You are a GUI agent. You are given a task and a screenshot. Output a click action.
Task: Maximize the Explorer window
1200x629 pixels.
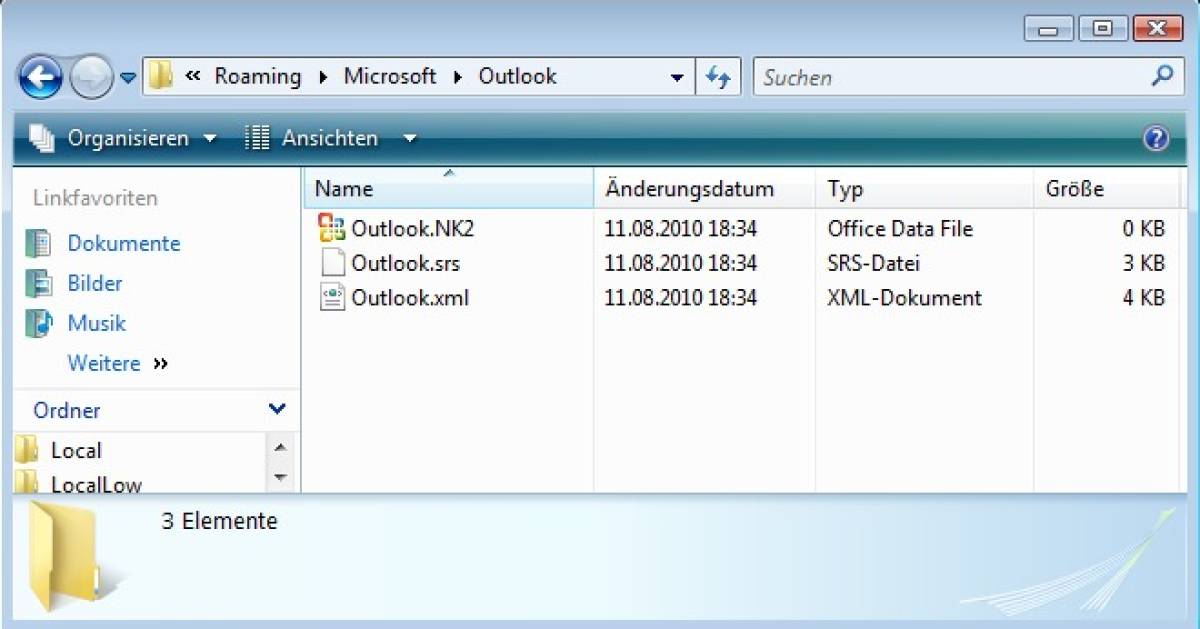point(1103,28)
